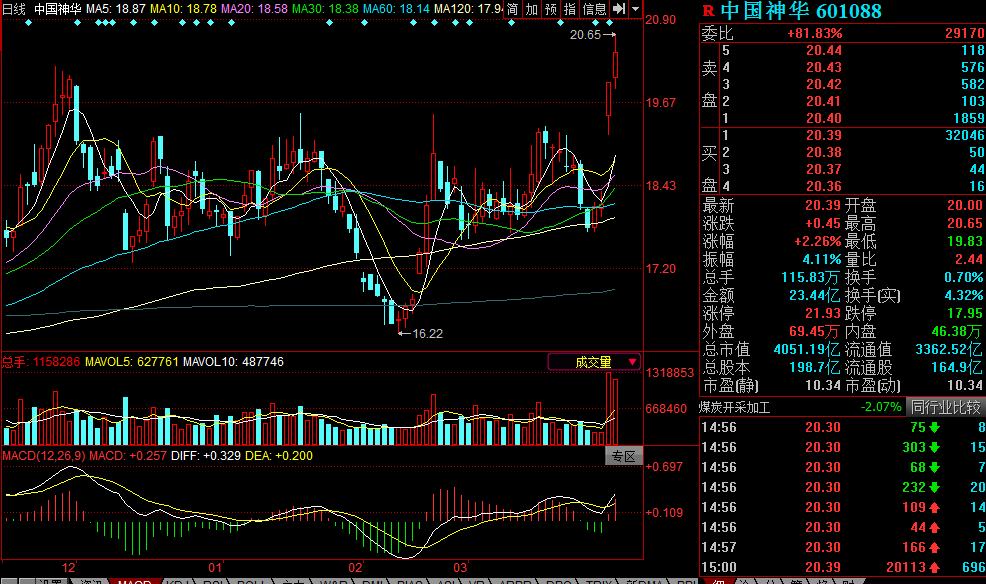Viewport: 986px width, 584px height.
Task: Click the red R icon beside 中国神华
Action: click(709, 11)
